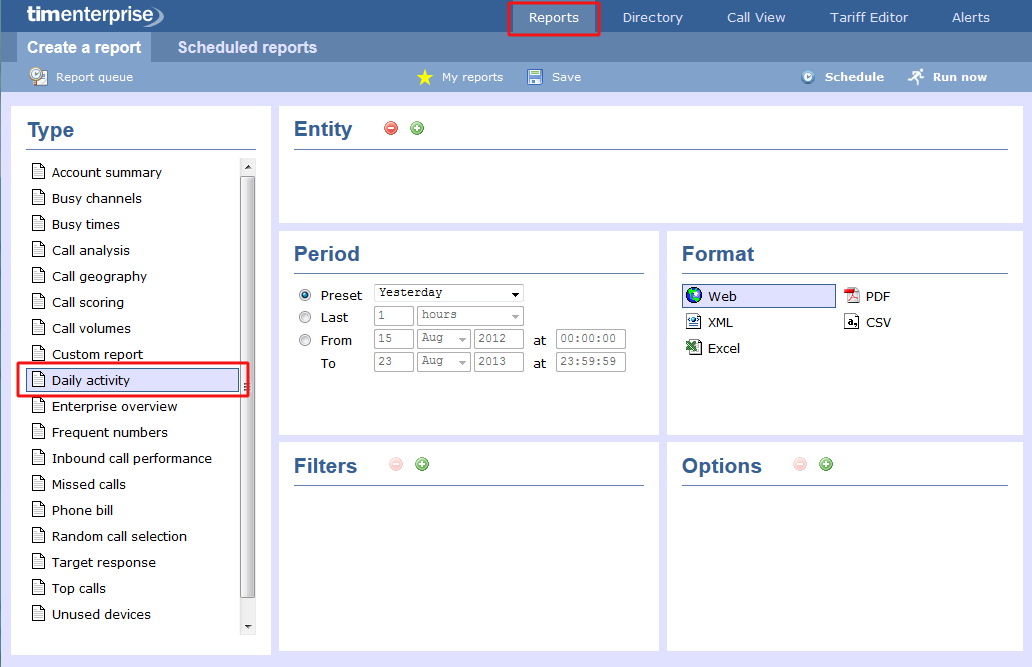Choose the Excel format icon
This screenshot has width=1032, height=667.
694,348
